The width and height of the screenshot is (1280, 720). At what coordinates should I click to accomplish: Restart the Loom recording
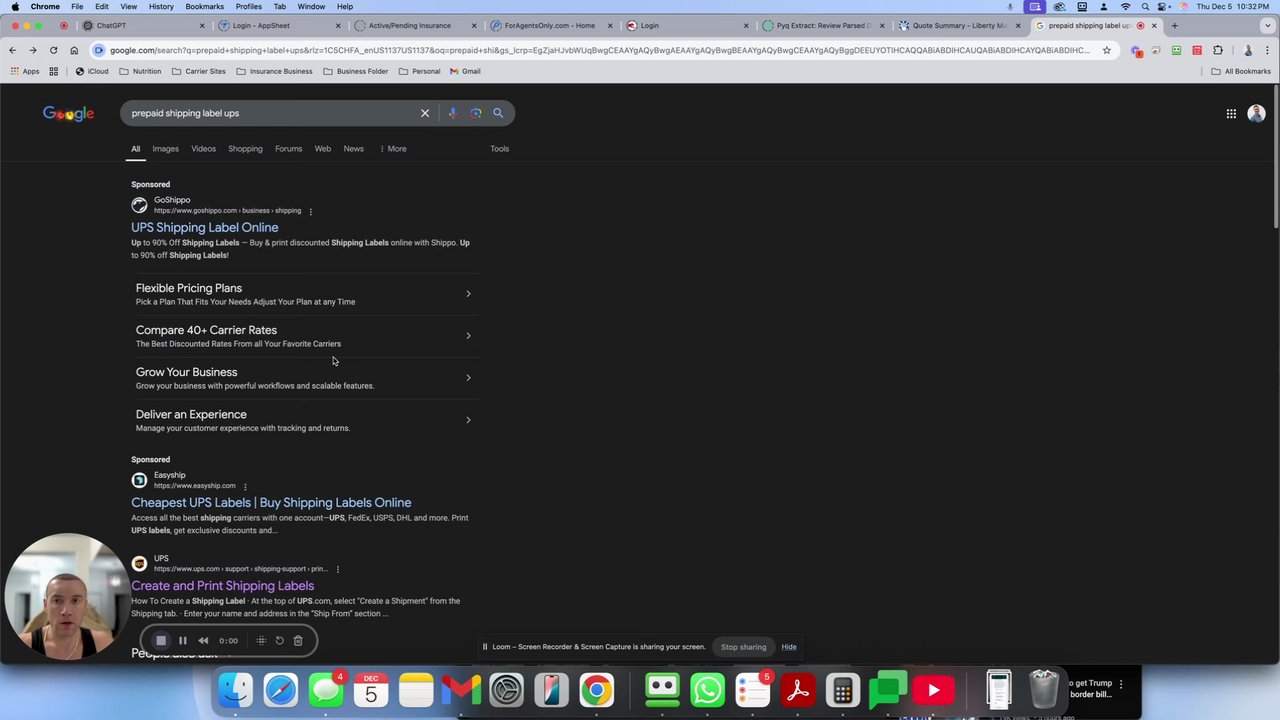280,641
